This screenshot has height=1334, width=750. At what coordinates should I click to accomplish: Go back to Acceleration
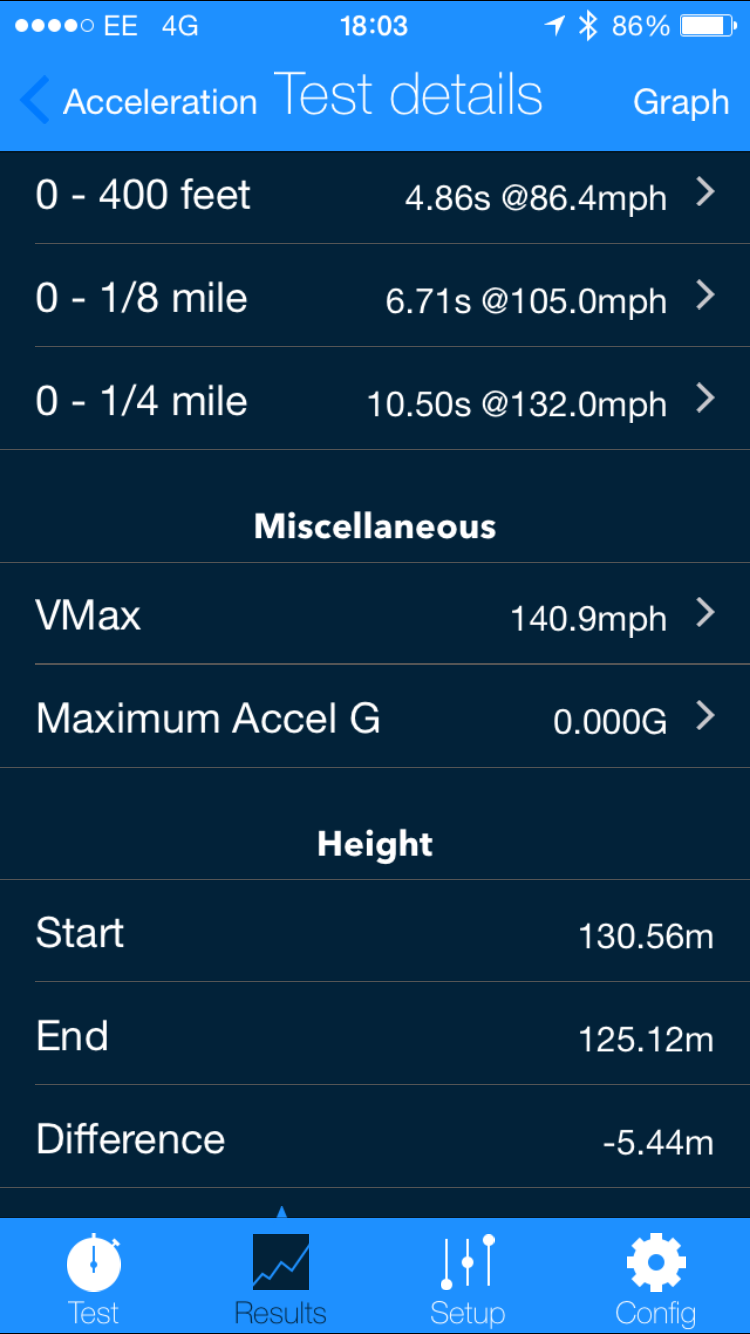point(160,102)
